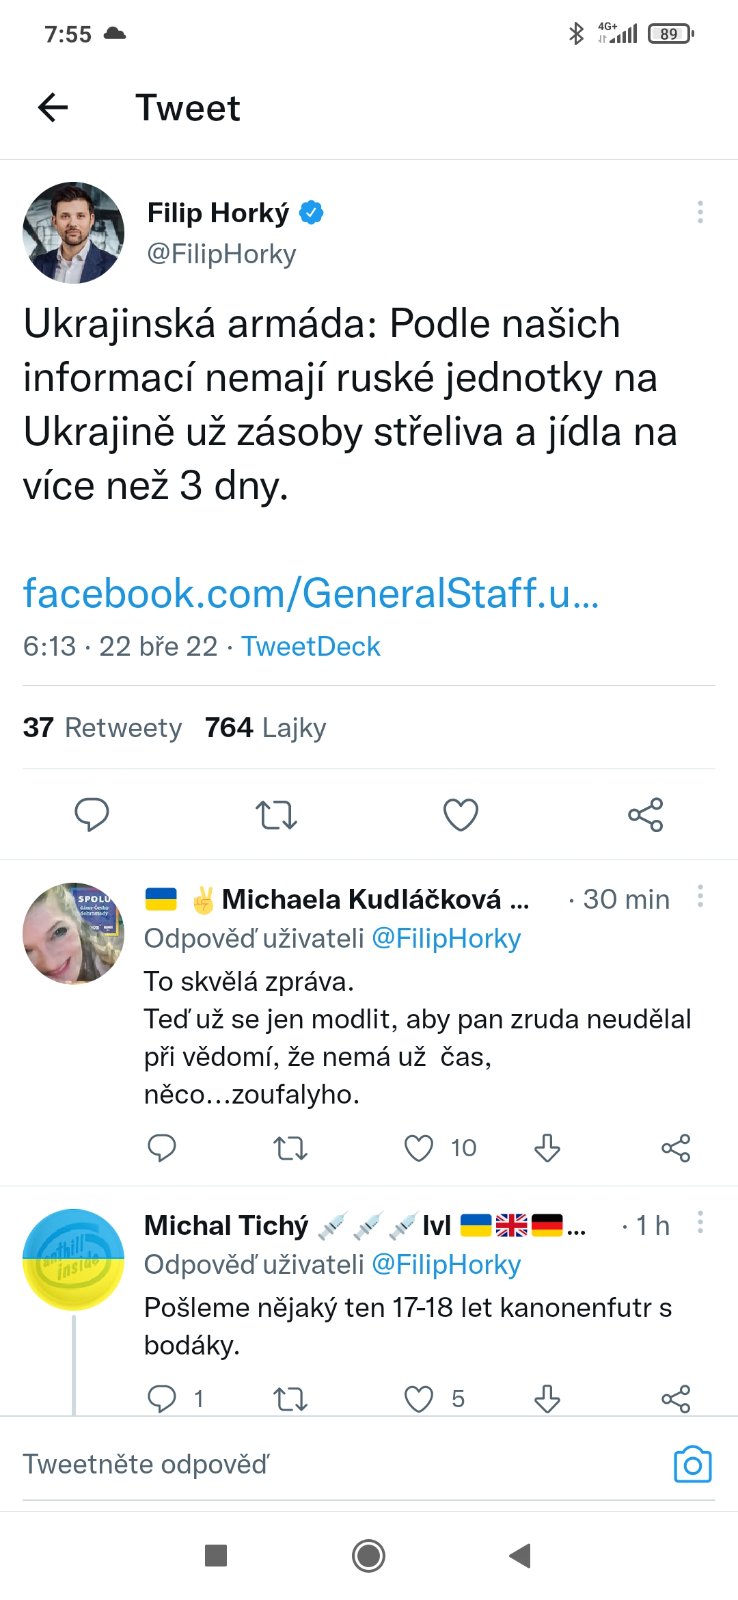Open Filip Horký's profile picture
The width and height of the screenshot is (738, 1600).
coord(74,232)
